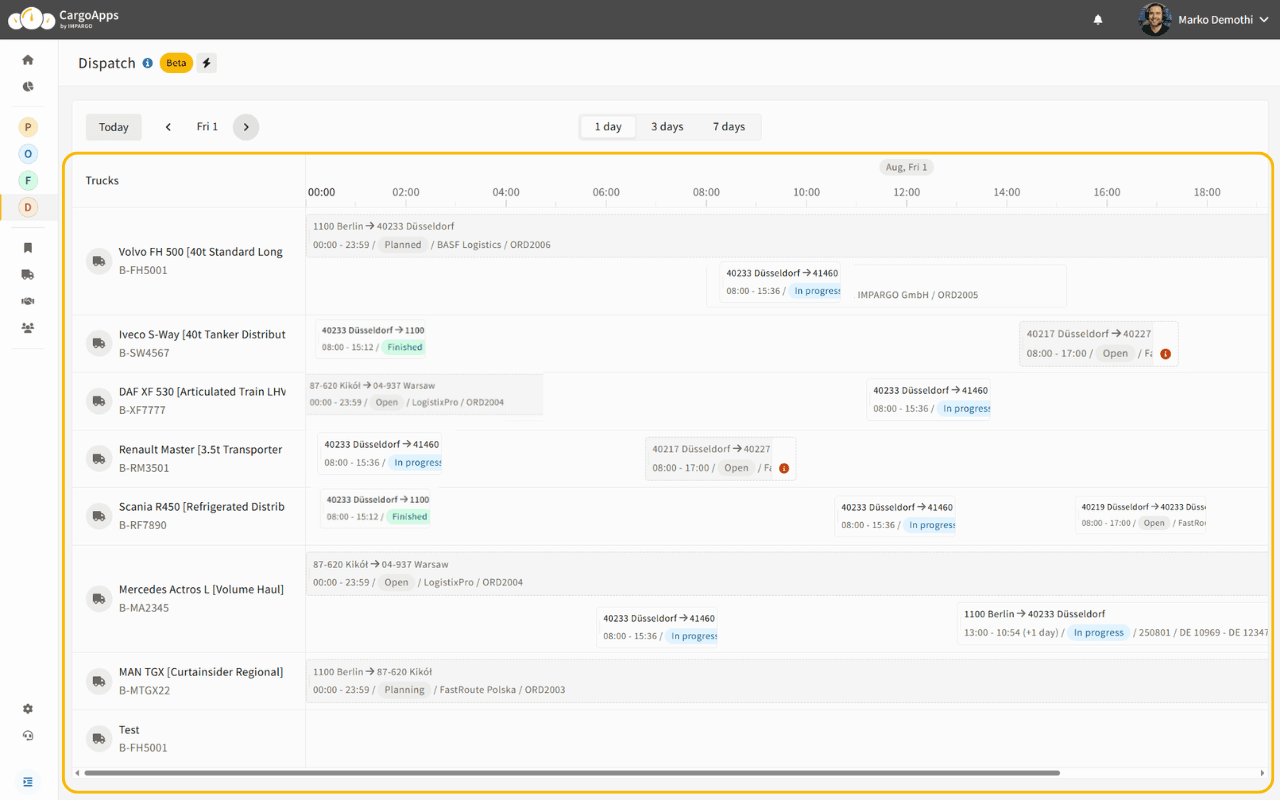Click the notification bell in the top bar

point(1097,19)
